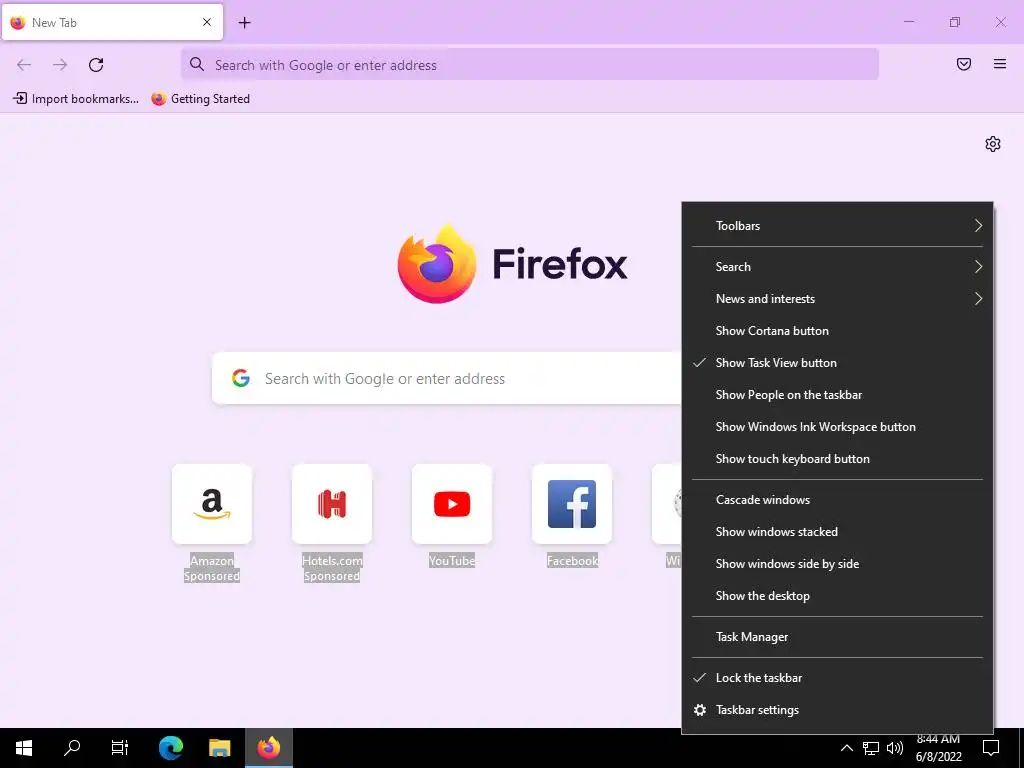Screen dimensions: 1024x768
Task: Open the Firefox hamburger application menu
Action: click(1000, 64)
